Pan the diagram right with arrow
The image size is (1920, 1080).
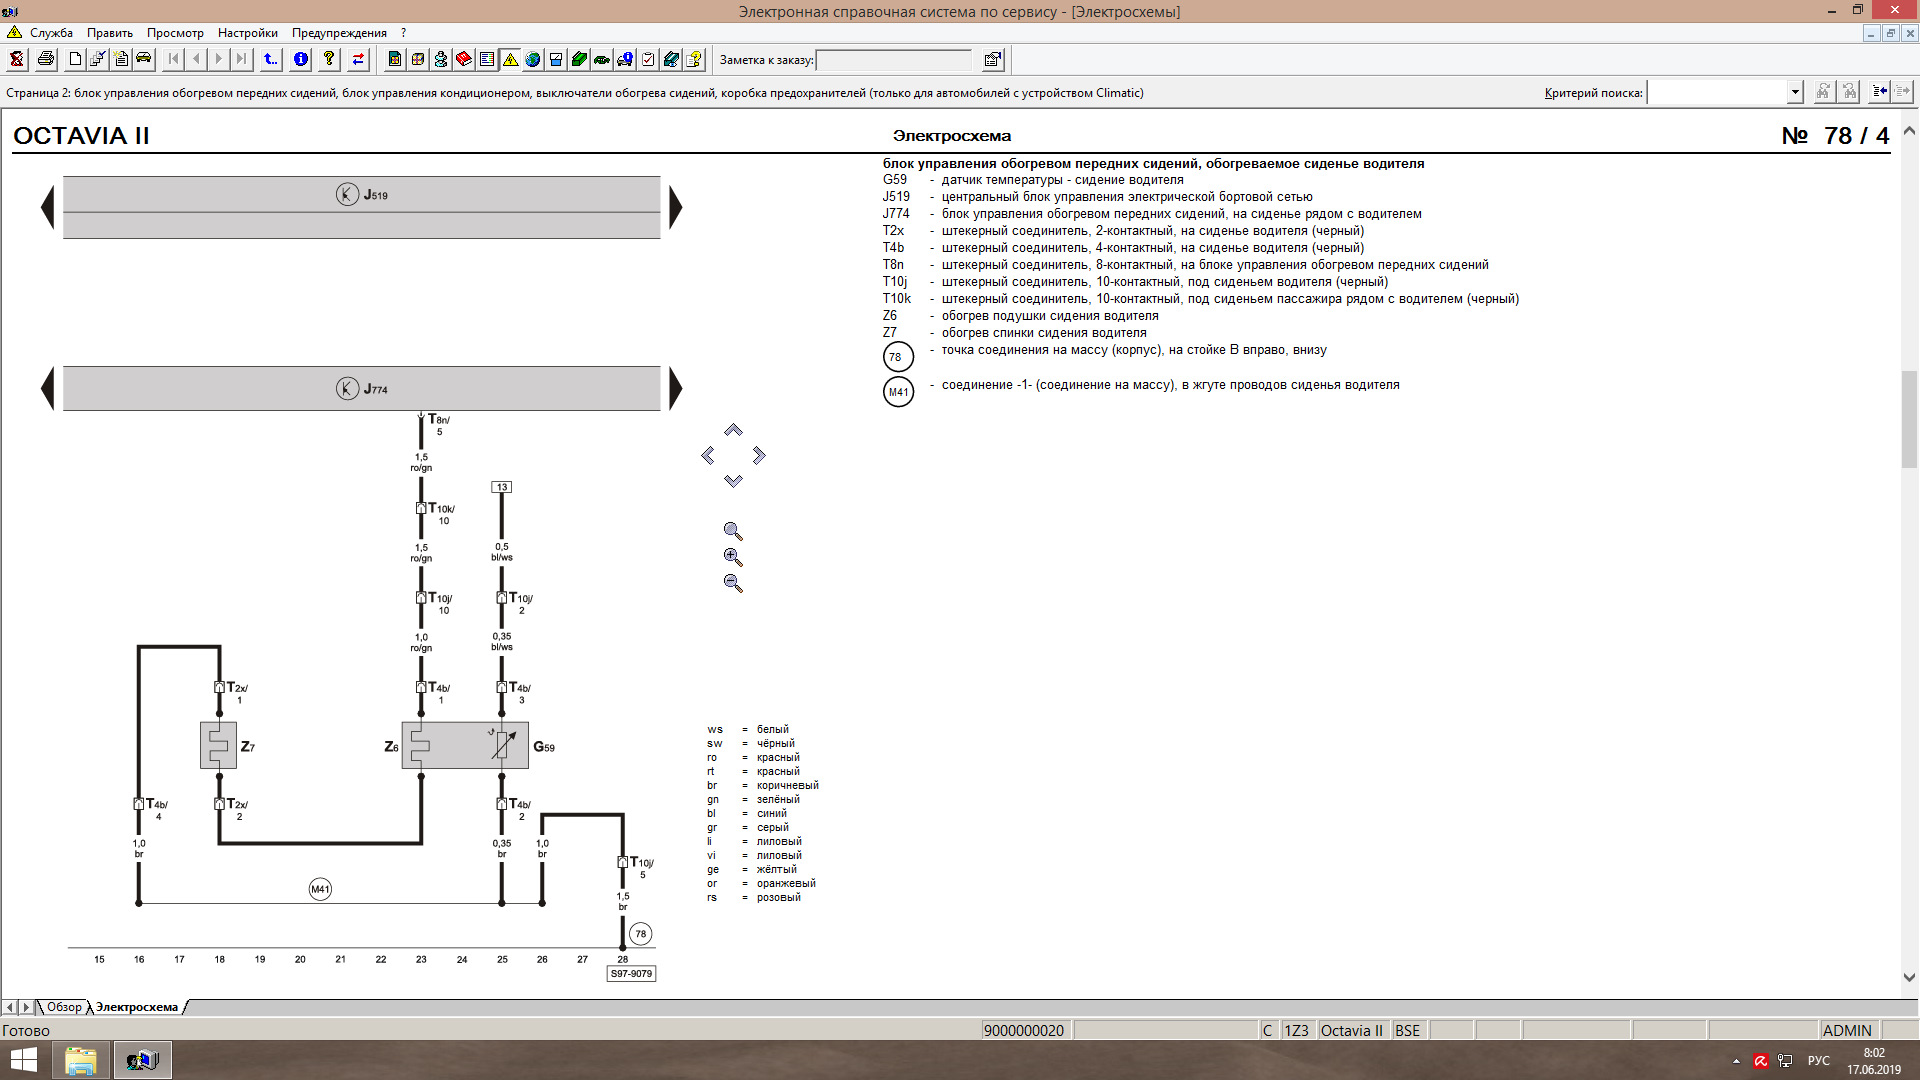tap(759, 456)
